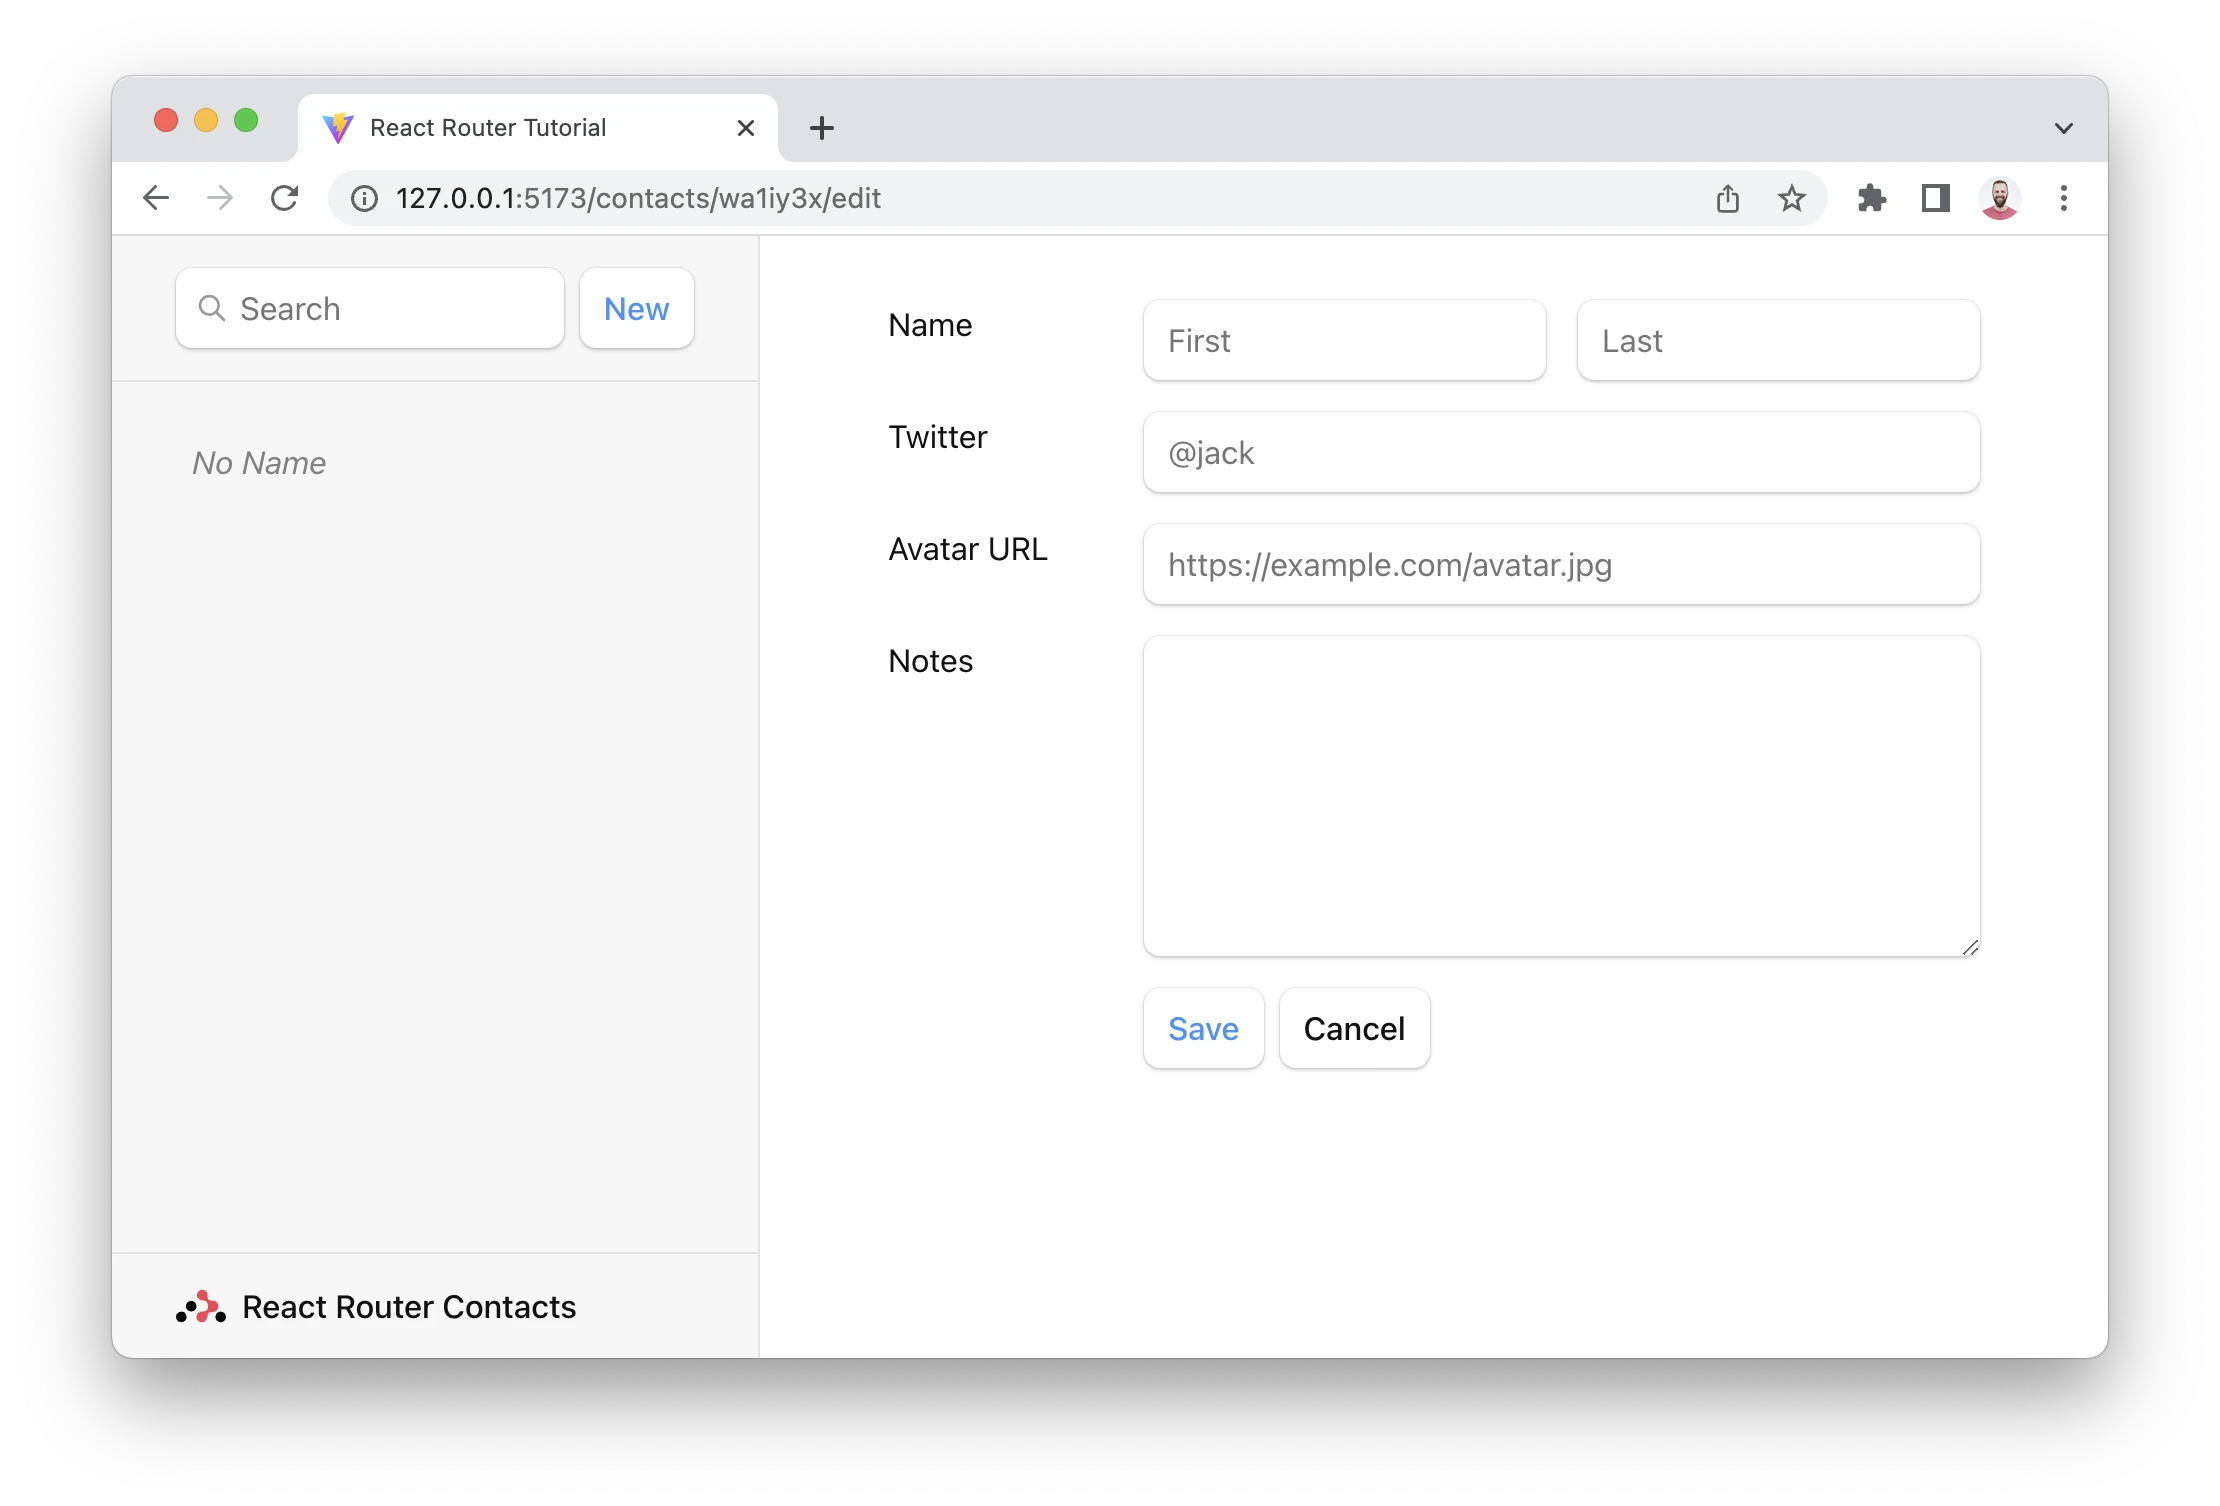
Task: Open a new browser tab
Action: click(x=821, y=128)
